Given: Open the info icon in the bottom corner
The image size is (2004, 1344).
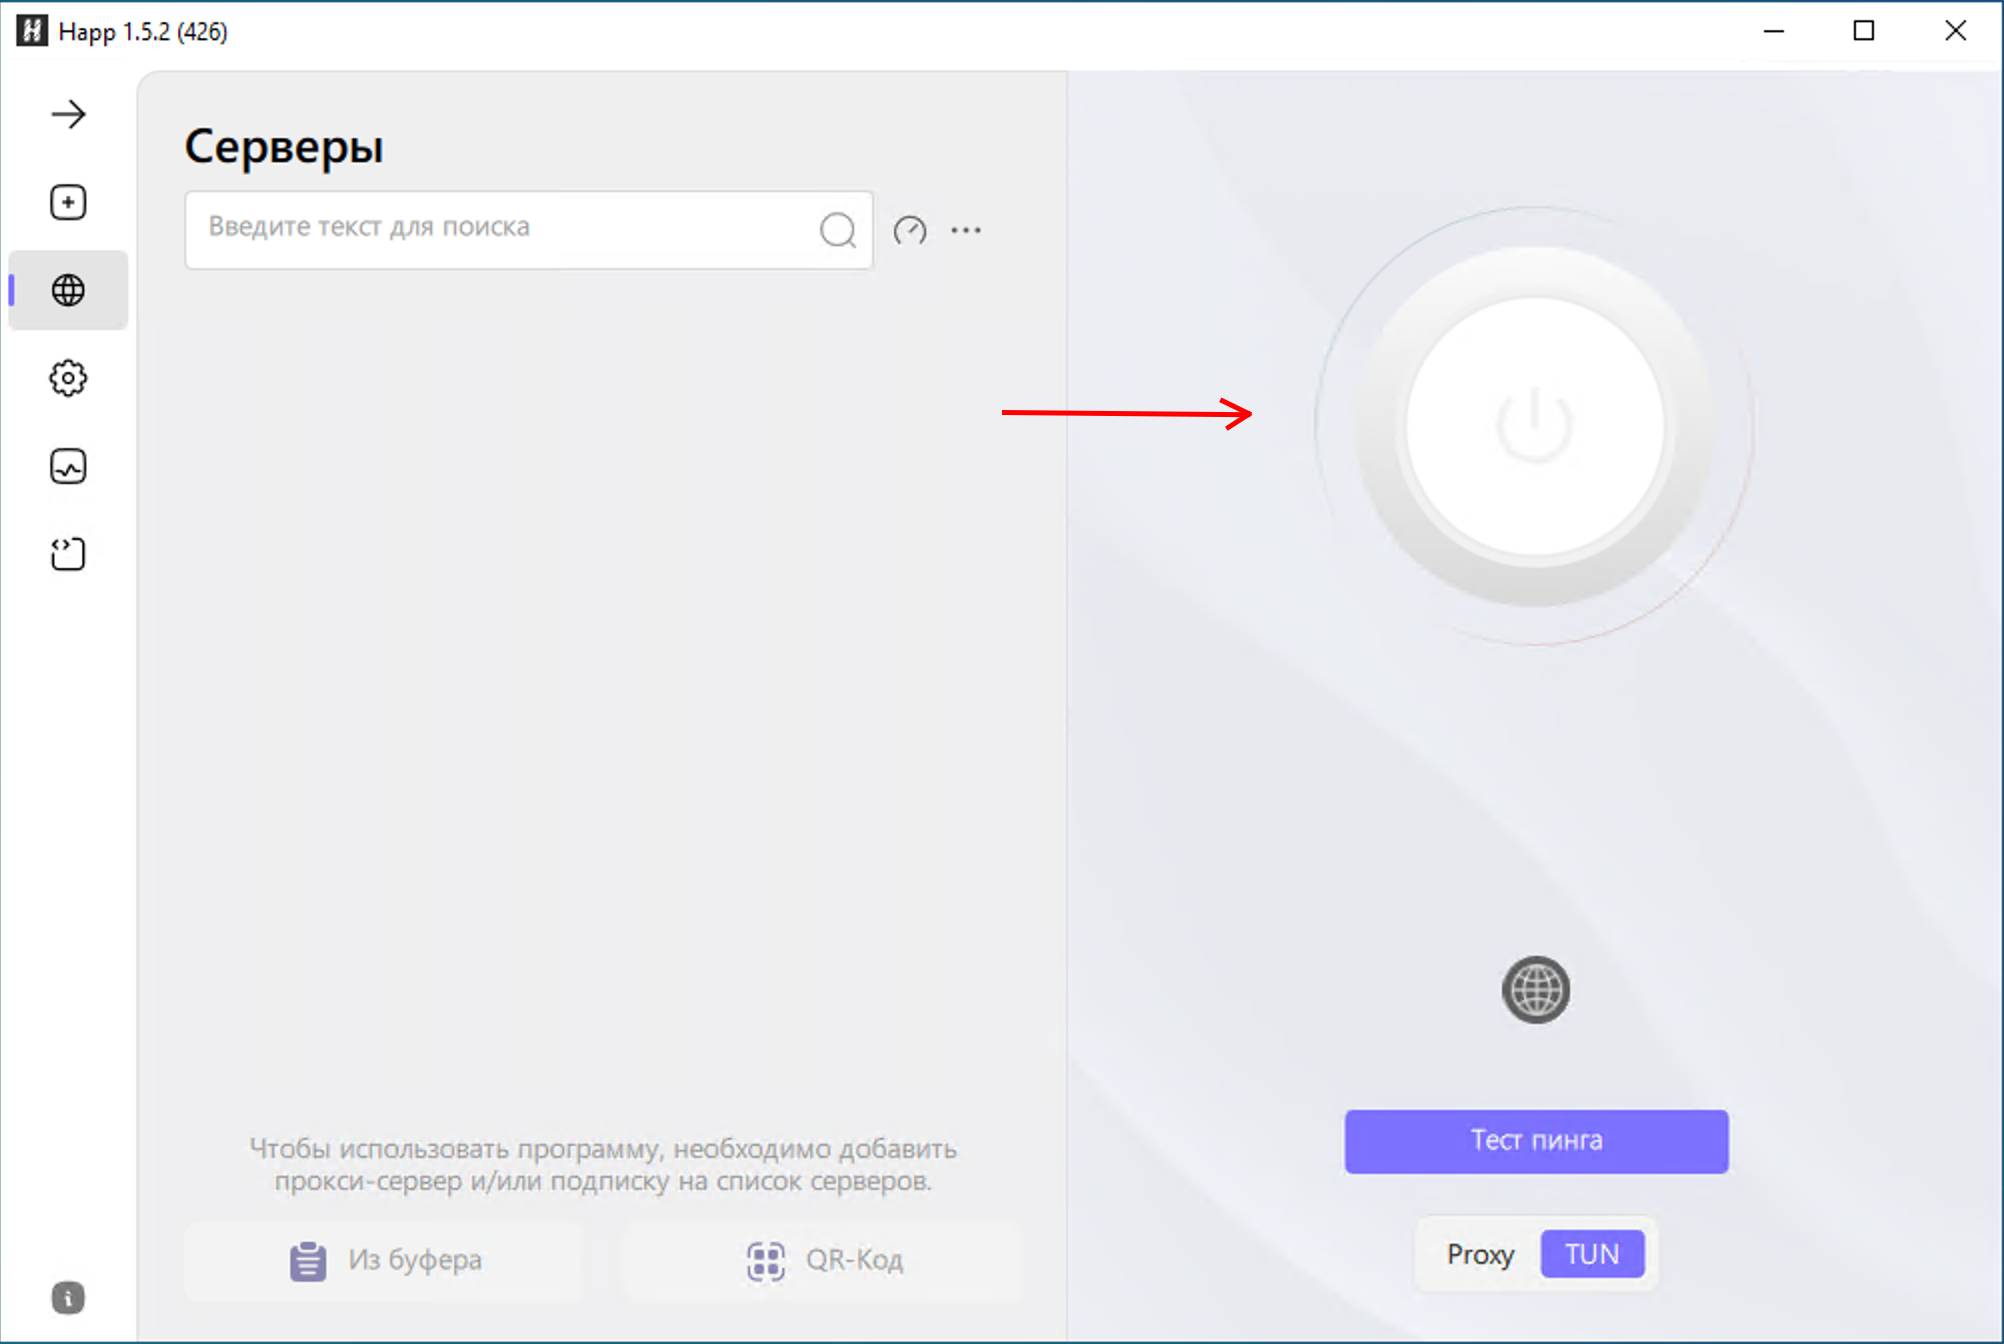Looking at the screenshot, I should (66, 1298).
